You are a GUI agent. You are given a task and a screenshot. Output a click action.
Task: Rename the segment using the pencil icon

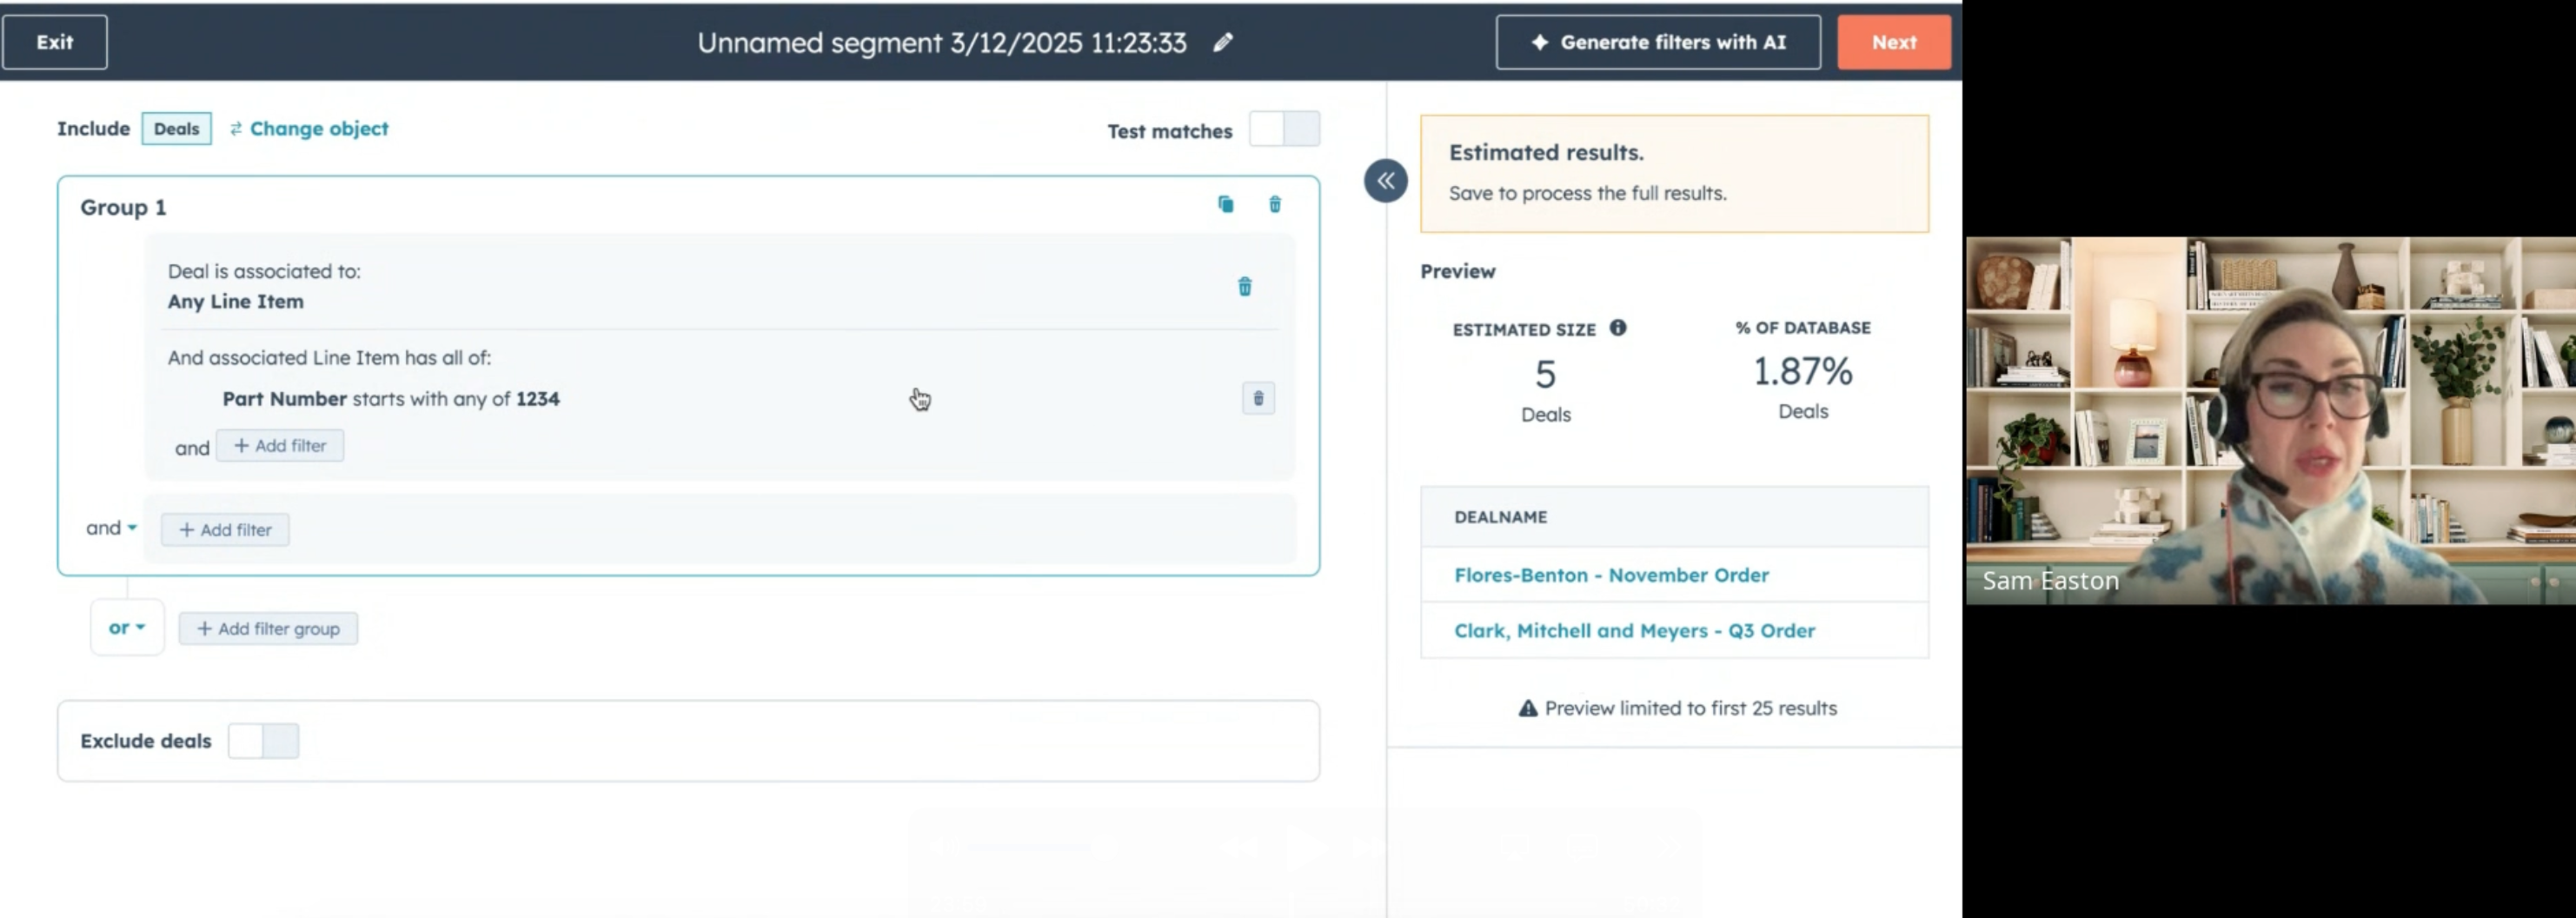(1222, 42)
